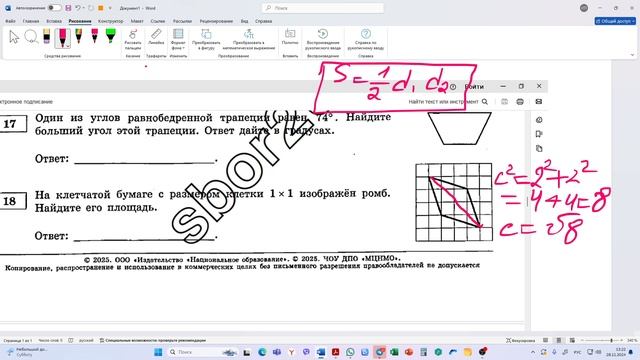Image resolution: width=640 pixels, height=360 pixels.
Task: Open Customize Quick Access Toolbar dropdown
Action: coord(110,8)
